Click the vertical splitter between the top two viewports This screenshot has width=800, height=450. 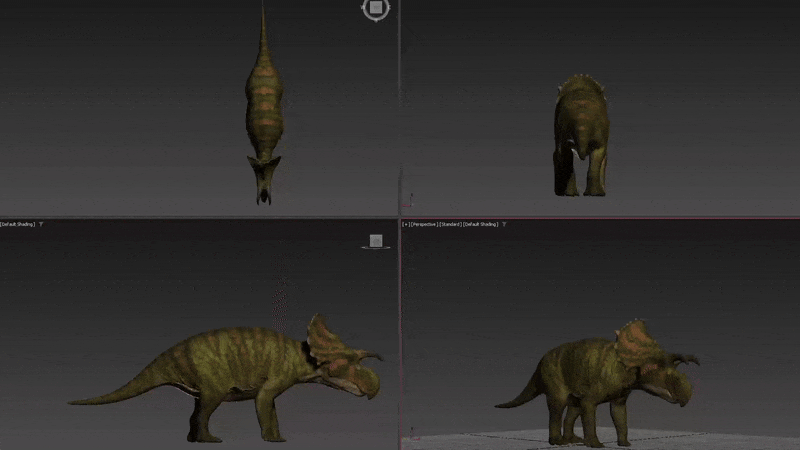coord(399,107)
